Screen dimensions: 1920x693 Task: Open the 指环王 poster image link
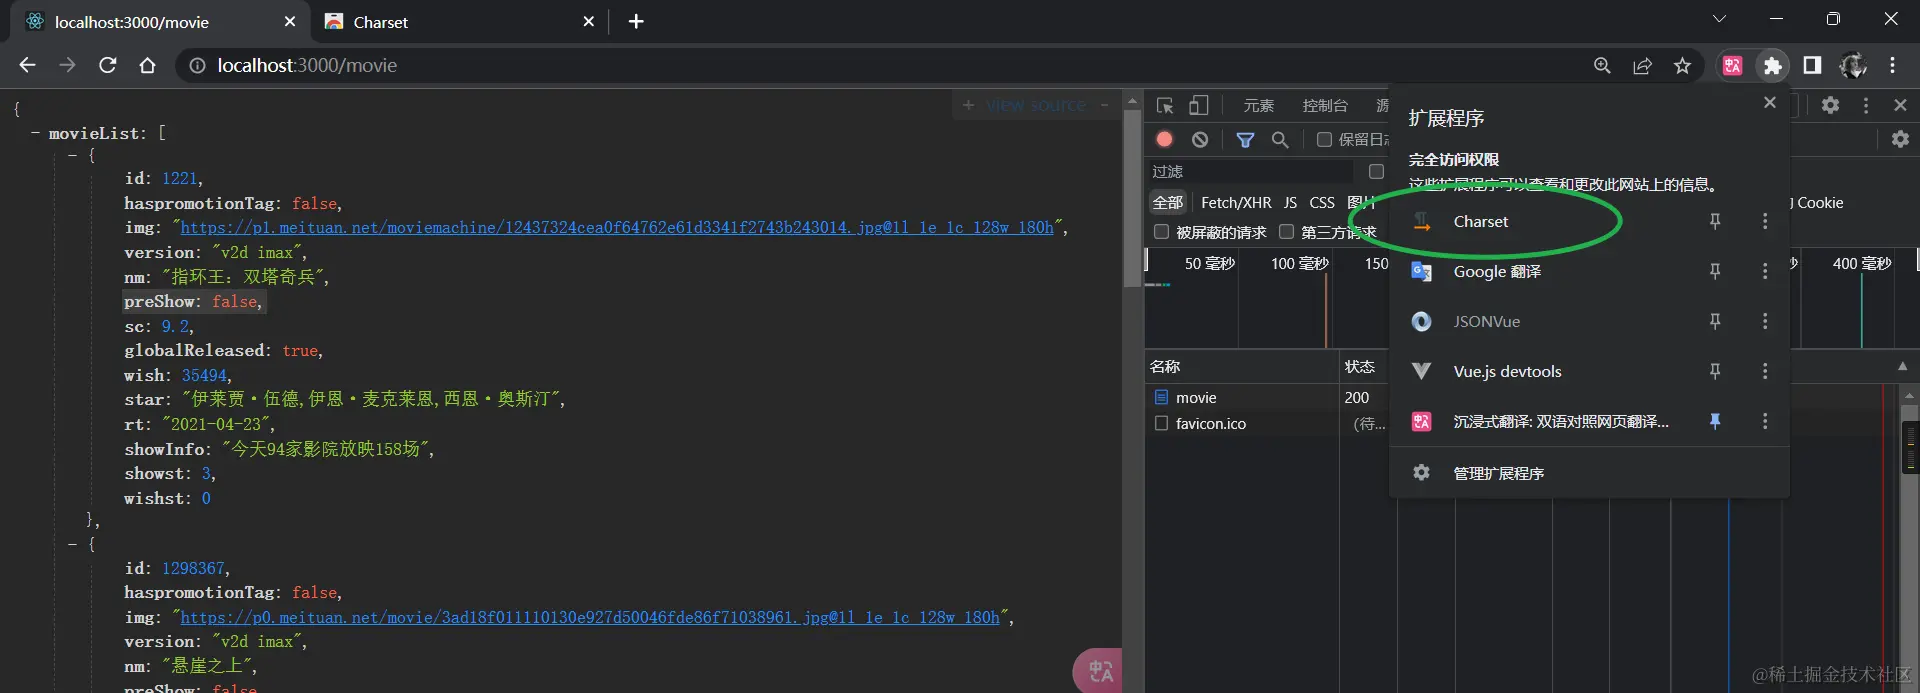click(x=617, y=228)
